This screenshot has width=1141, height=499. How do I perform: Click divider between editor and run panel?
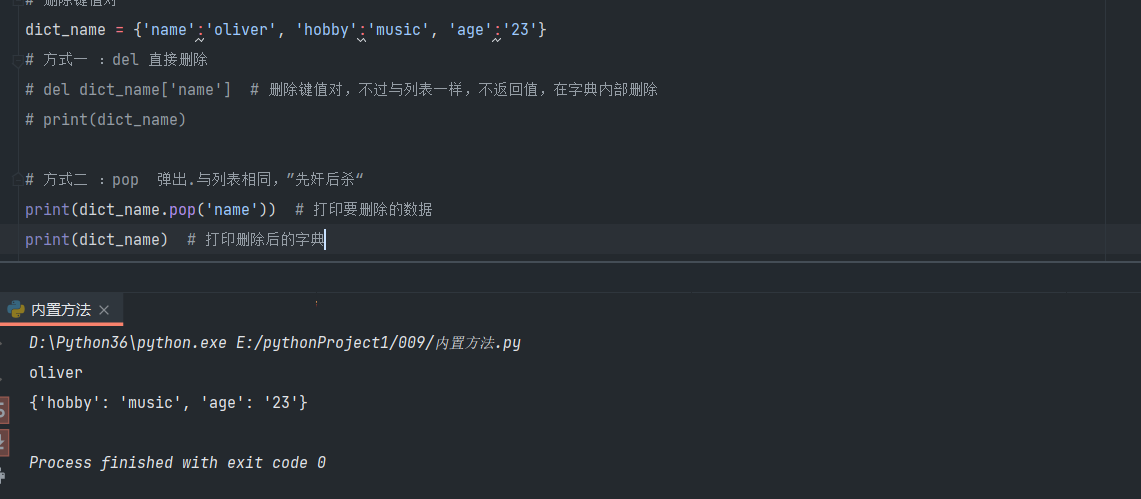tap(570, 262)
